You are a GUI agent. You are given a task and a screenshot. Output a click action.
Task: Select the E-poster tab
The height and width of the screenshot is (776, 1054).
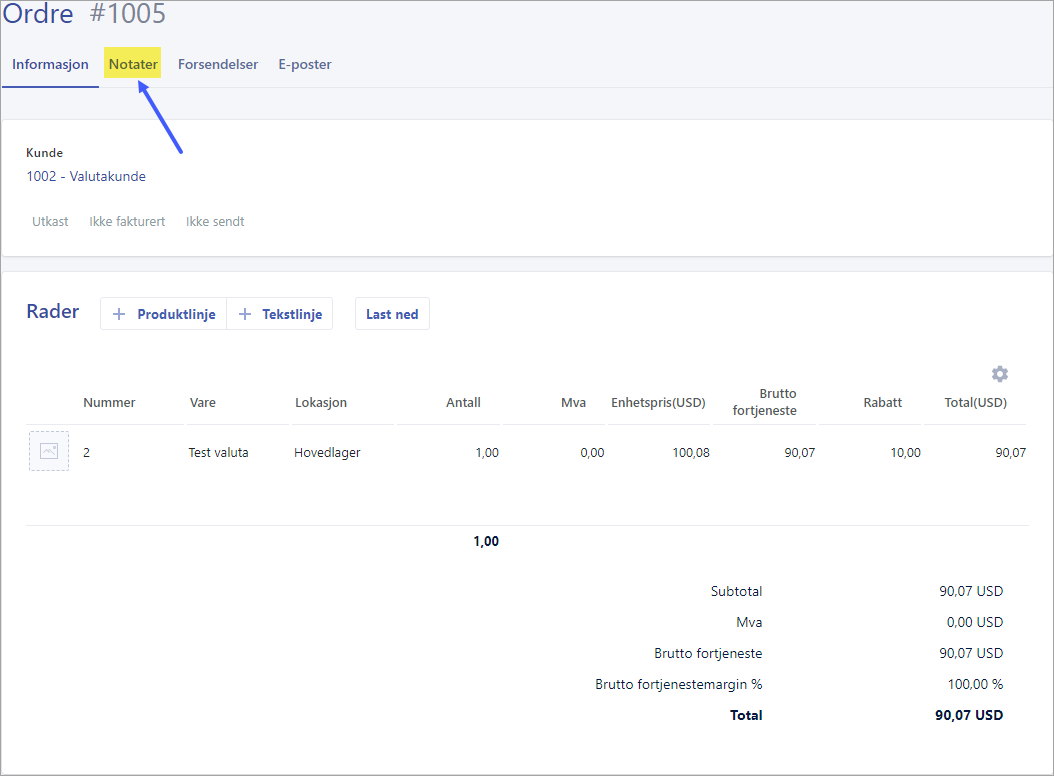tap(305, 64)
